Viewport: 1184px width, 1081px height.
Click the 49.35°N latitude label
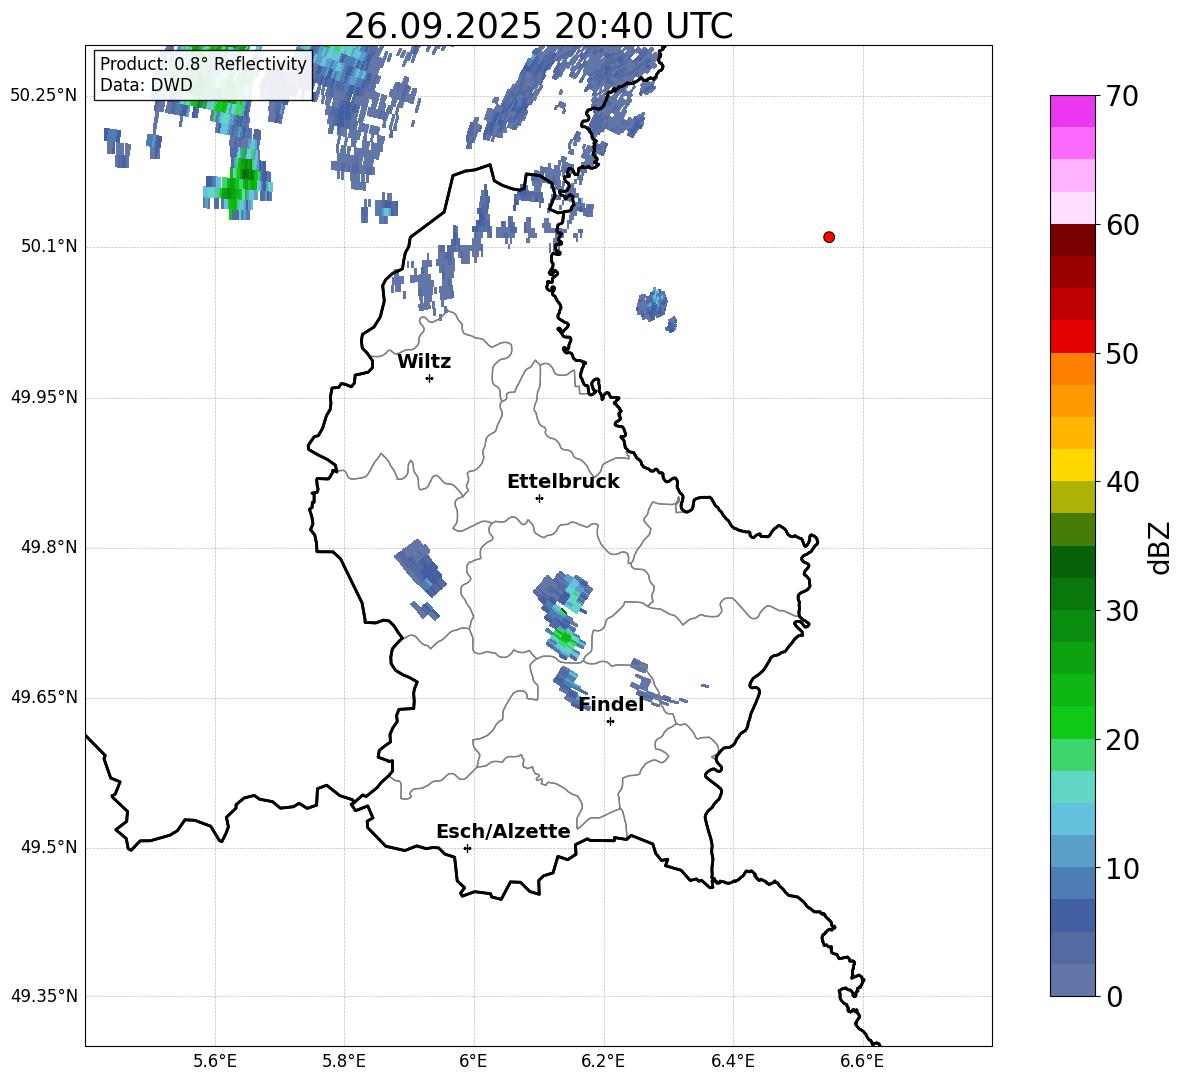coord(44,996)
